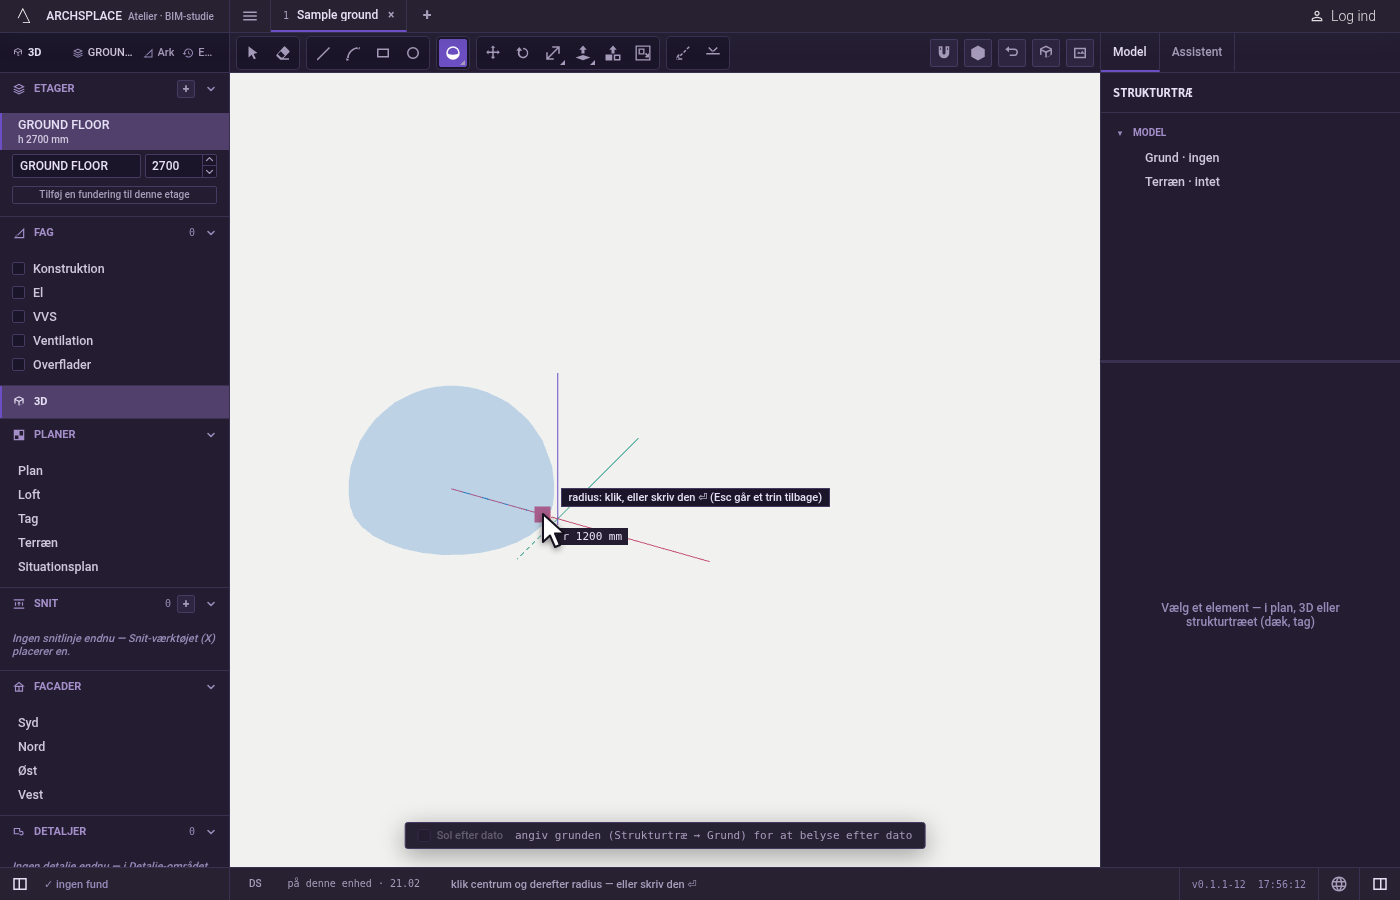
Task: Activate the dashed tape measure tool
Action: 683,53
